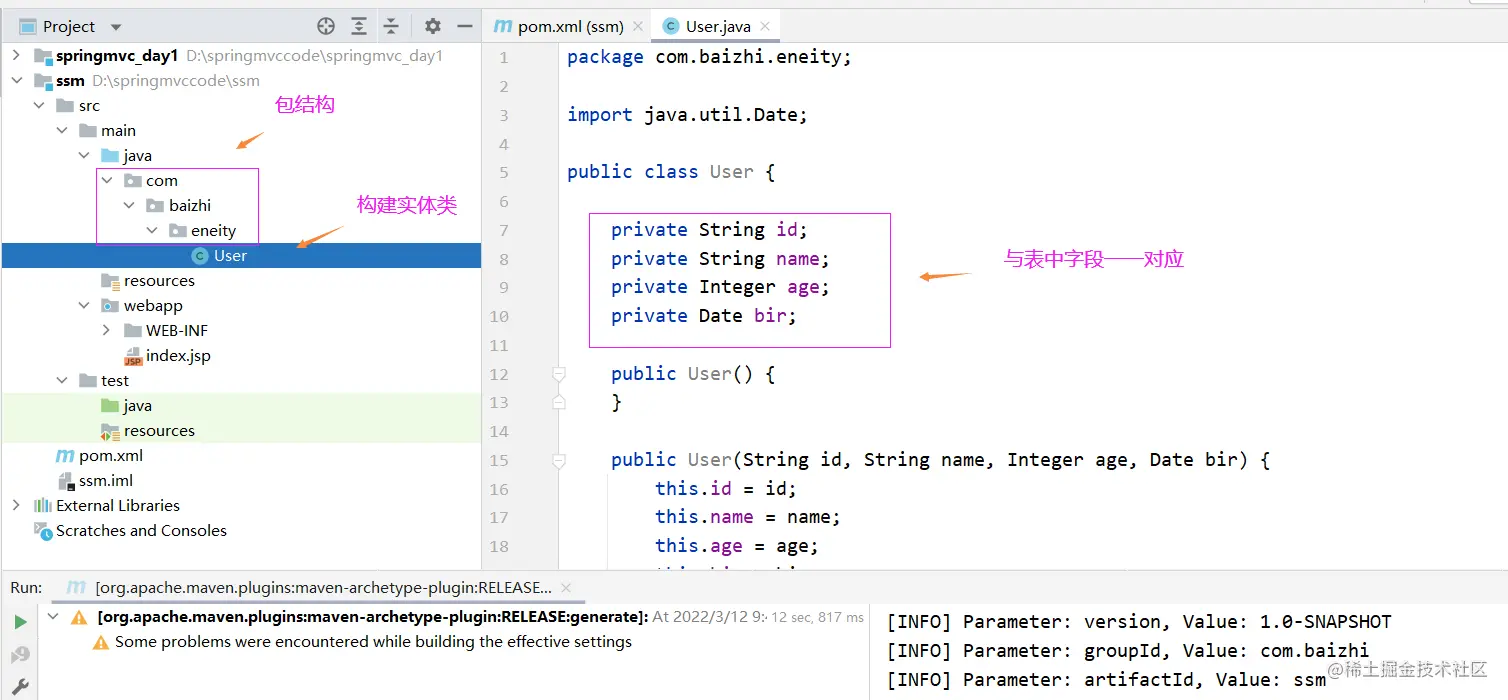Hide the Project tool window
The height and width of the screenshot is (700, 1508).
click(465, 27)
